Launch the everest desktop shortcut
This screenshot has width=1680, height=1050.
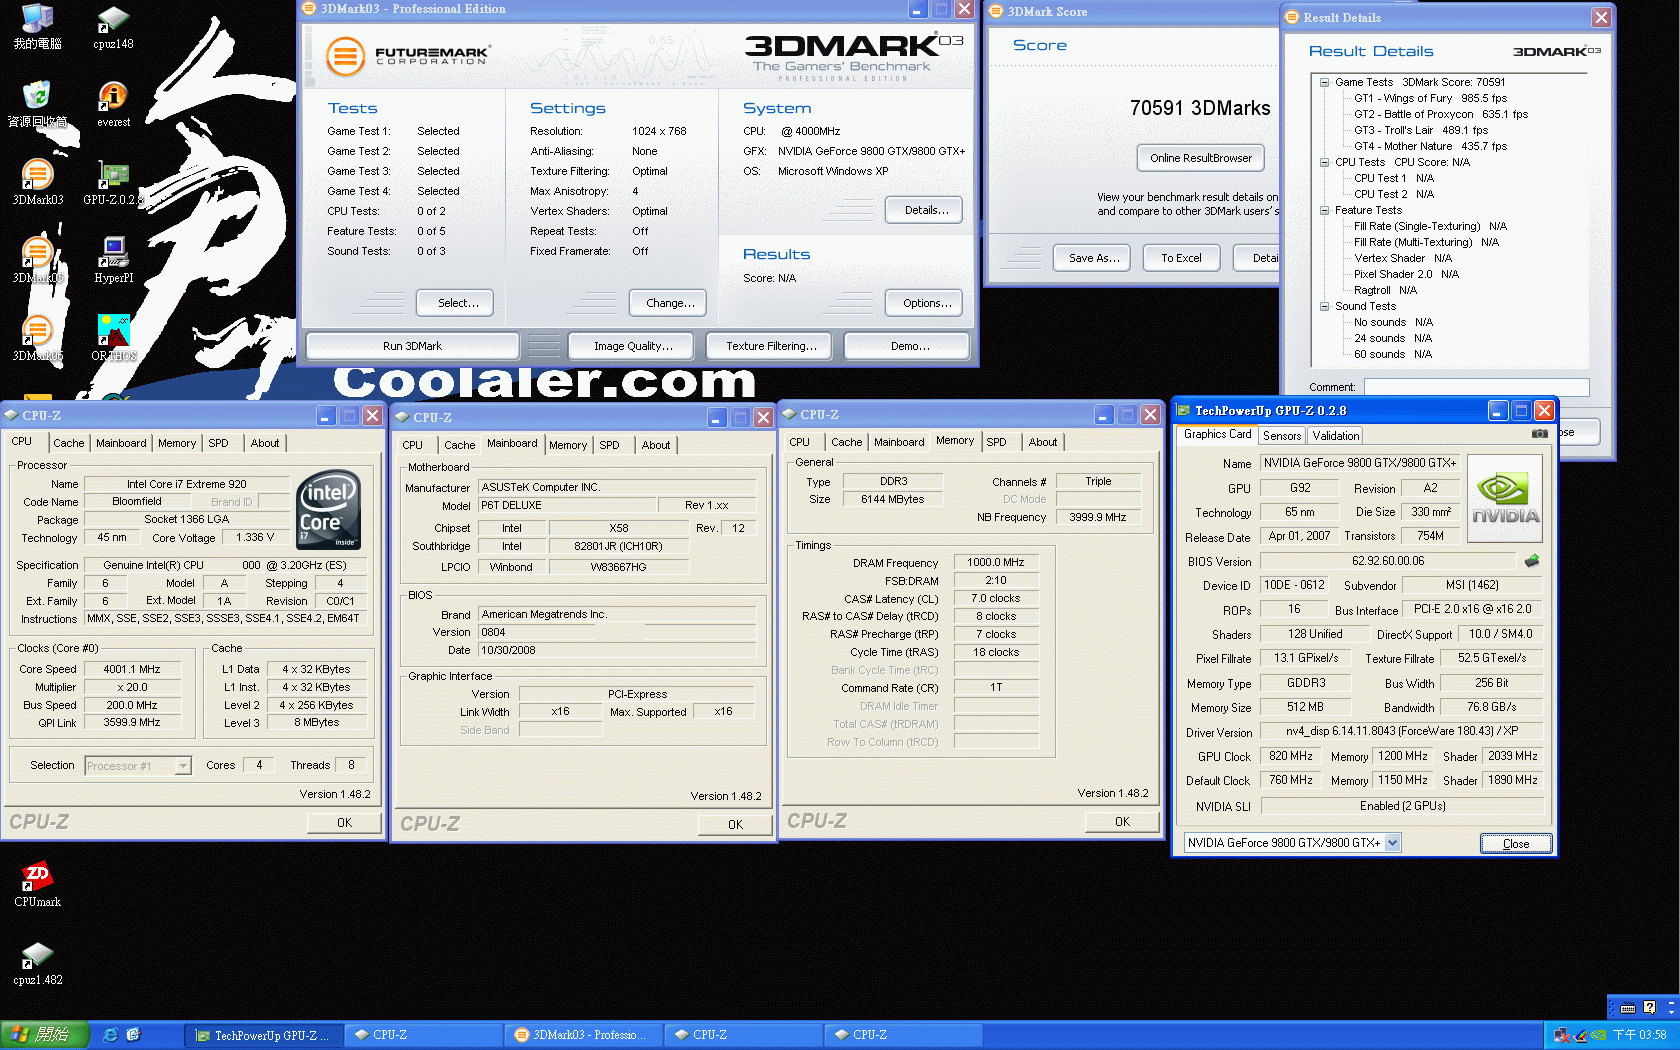pyautogui.click(x=113, y=104)
